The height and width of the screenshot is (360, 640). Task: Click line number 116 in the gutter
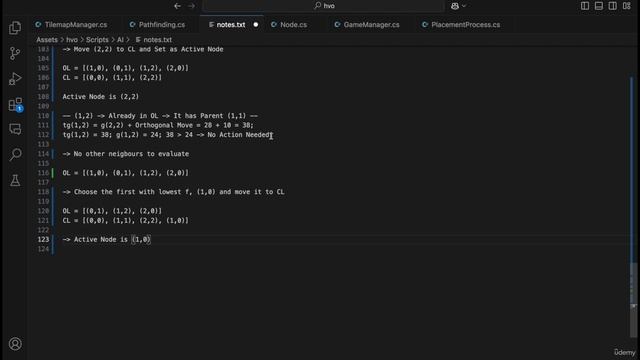point(43,173)
